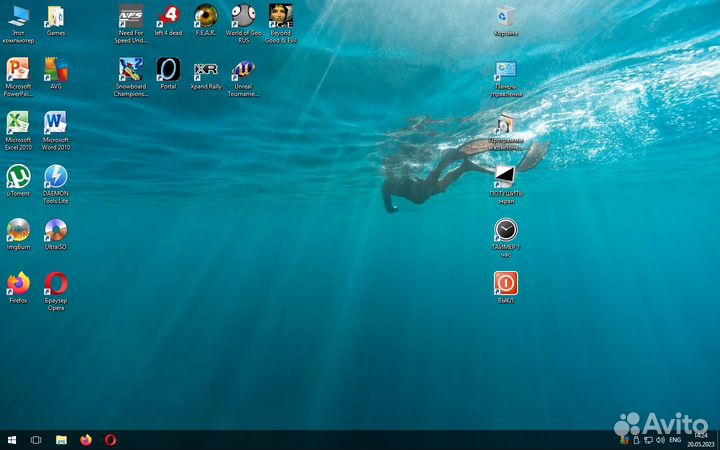Click the Xpand Rally desktop shortcut
The image size is (720, 450).
[205, 69]
